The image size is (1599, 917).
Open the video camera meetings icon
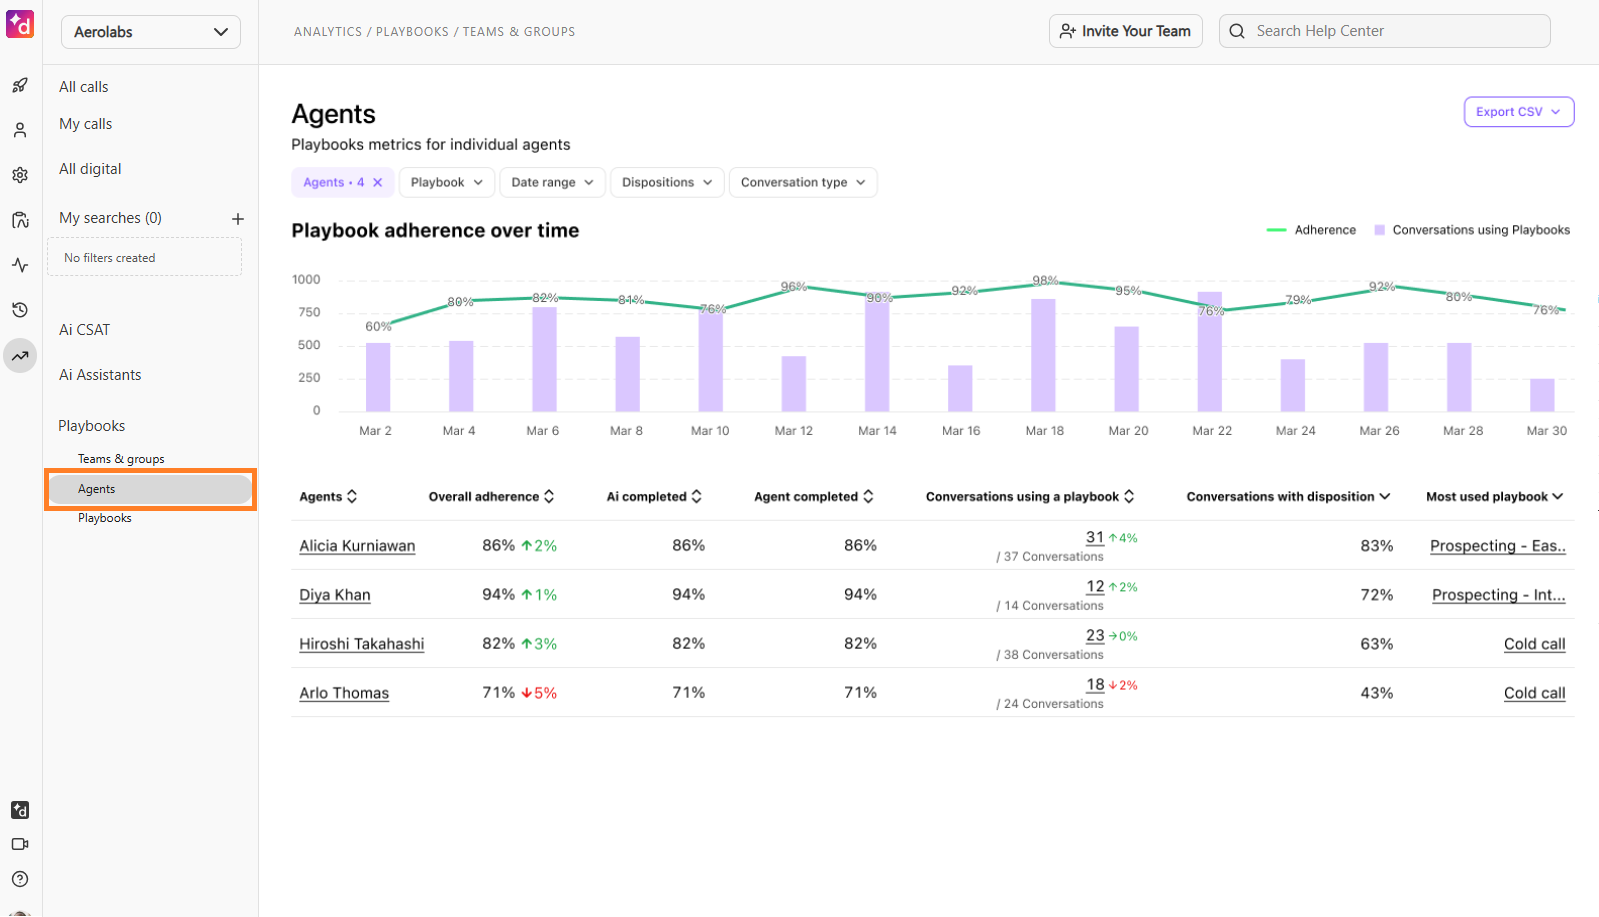tap(20, 844)
